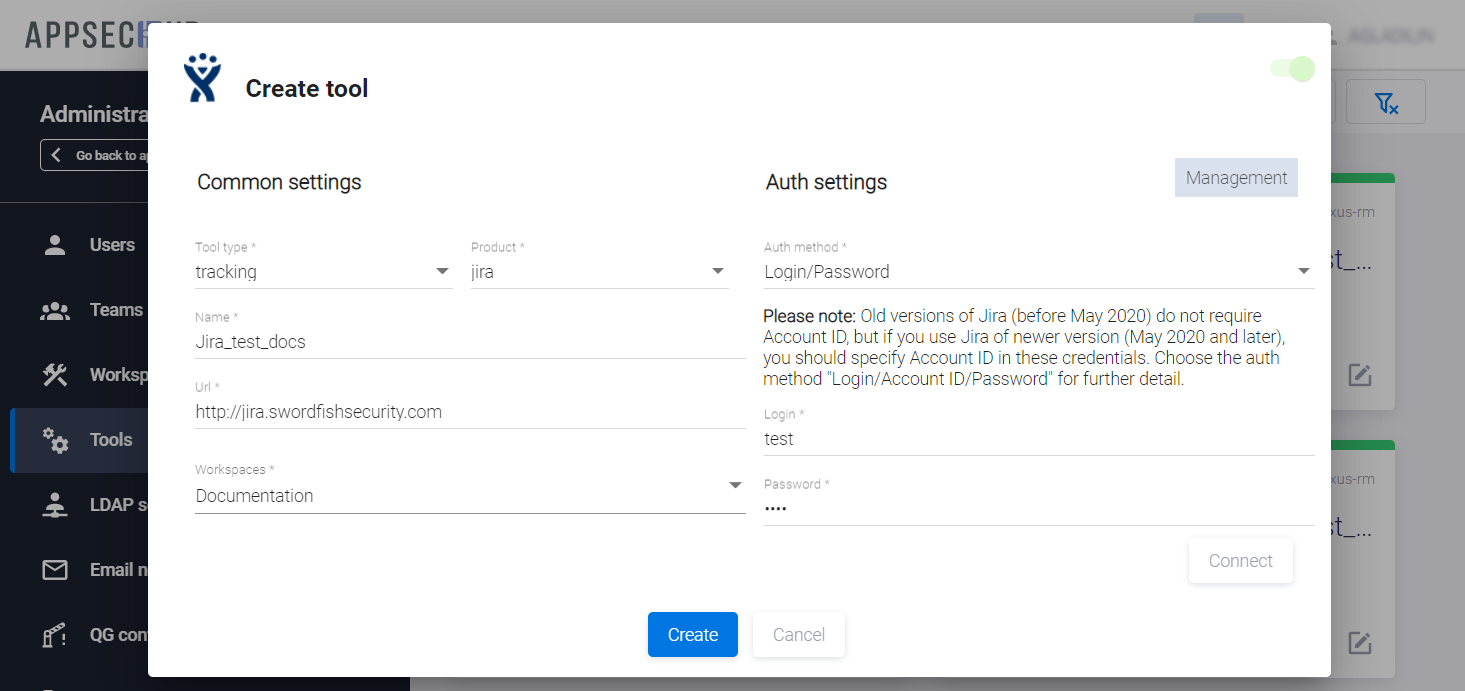The height and width of the screenshot is (691, 1465).
Task: Toggle the tool enabled switch off
Action: (x=1292, y=69)
